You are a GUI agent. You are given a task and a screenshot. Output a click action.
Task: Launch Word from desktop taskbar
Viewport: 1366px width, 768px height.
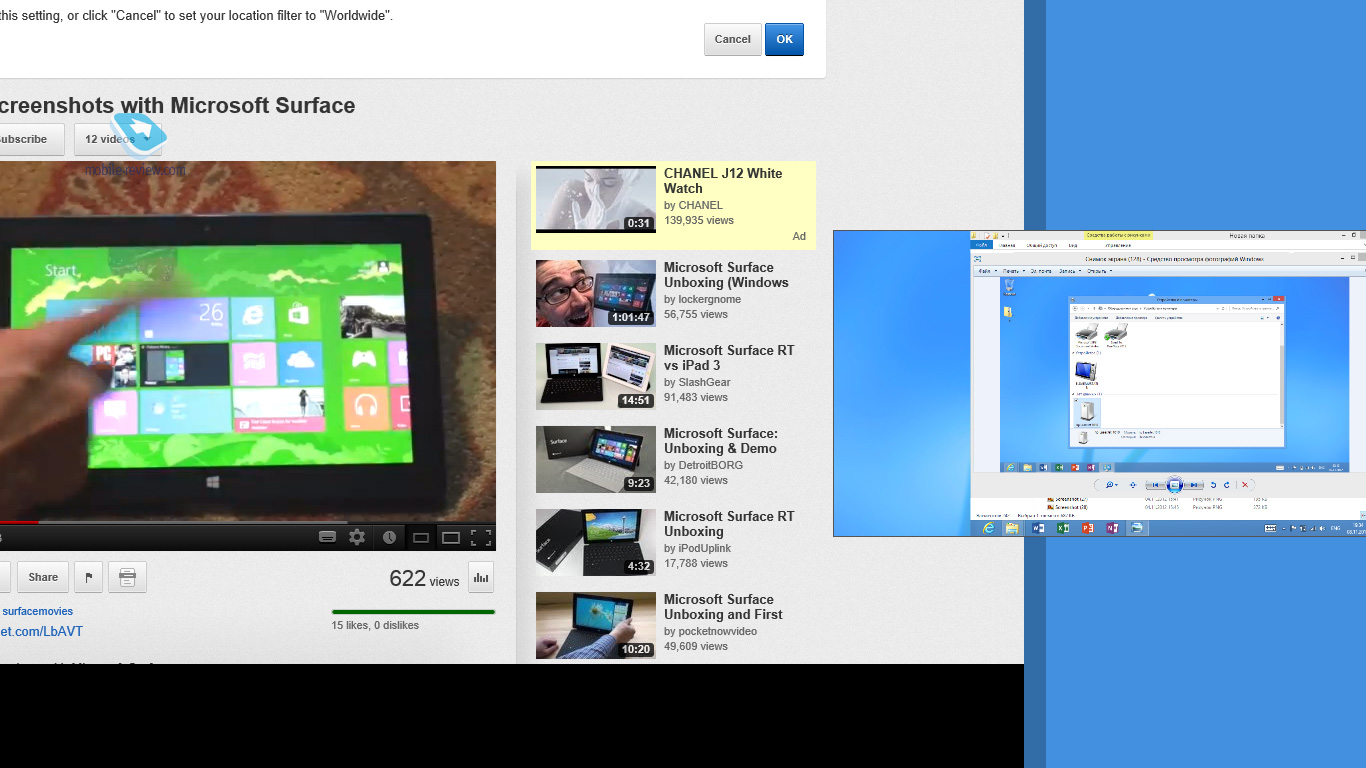[1038, 528]
